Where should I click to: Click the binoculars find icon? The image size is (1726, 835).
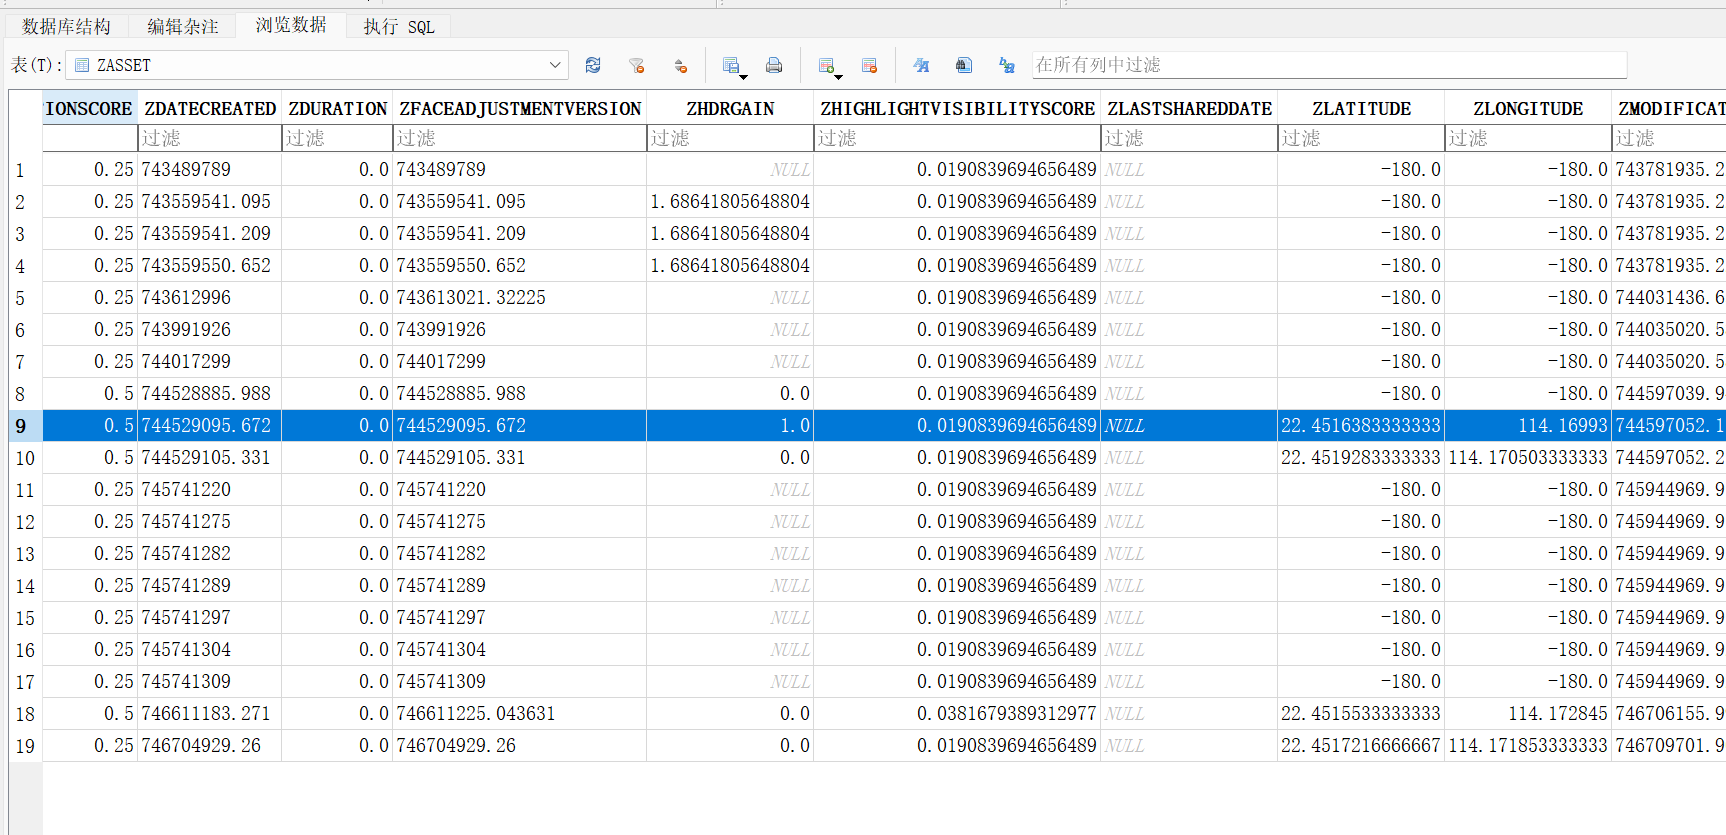(x=964, y=65)
